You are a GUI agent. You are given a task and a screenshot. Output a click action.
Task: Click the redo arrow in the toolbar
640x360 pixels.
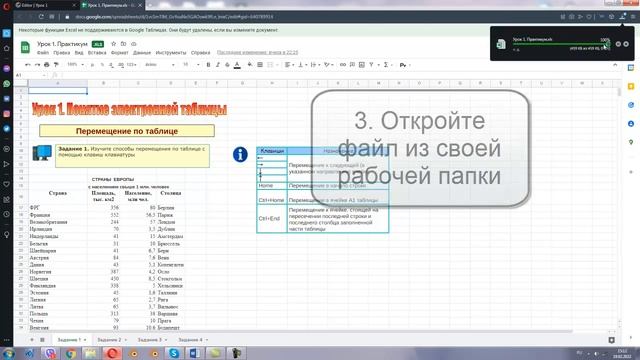point(37,65)
